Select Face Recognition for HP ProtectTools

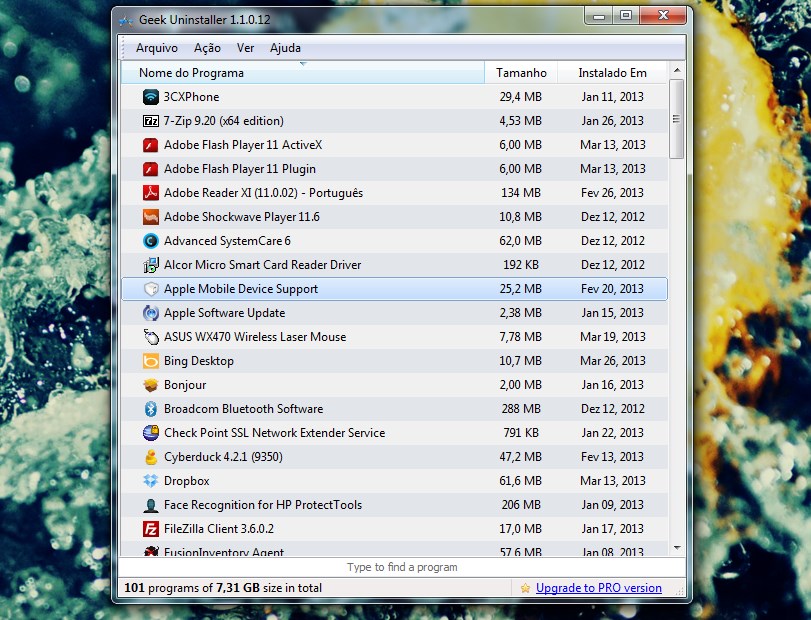coord(263,505)
